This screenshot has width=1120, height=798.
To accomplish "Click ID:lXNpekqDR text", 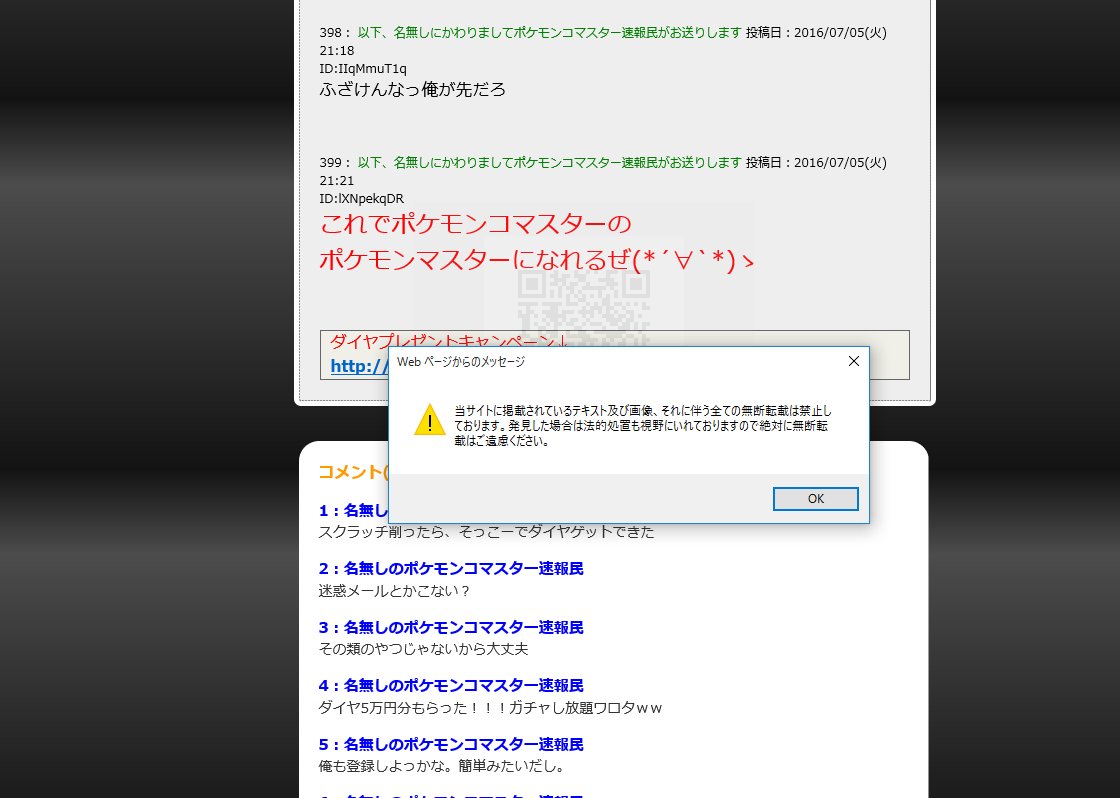I will [361, 199].
